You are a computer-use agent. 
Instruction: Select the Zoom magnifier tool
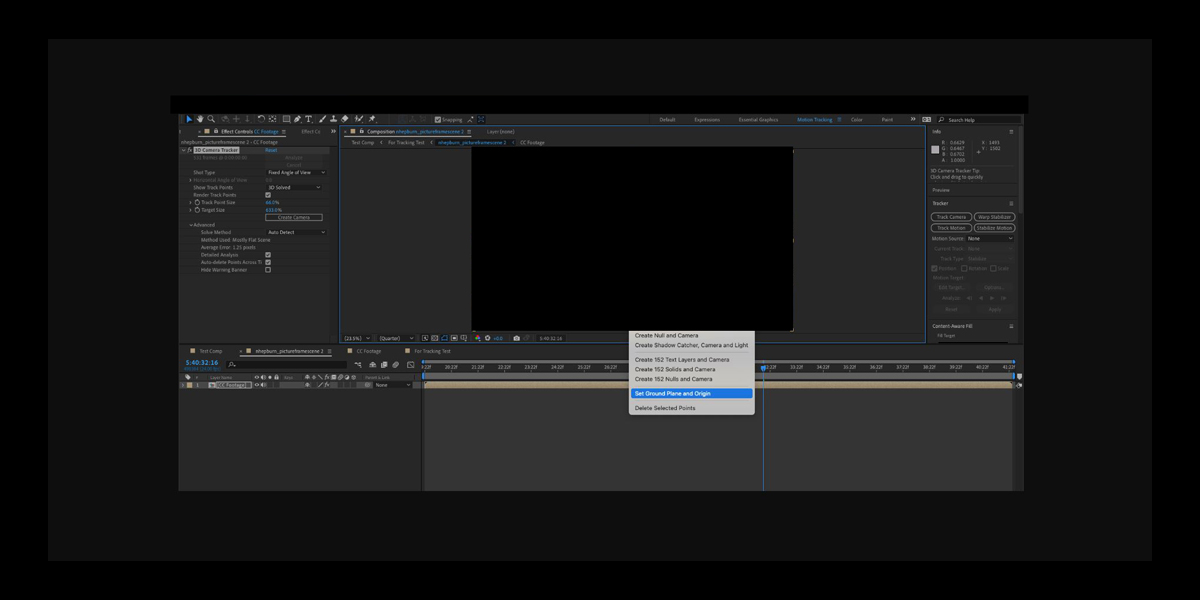click(211, 119)
